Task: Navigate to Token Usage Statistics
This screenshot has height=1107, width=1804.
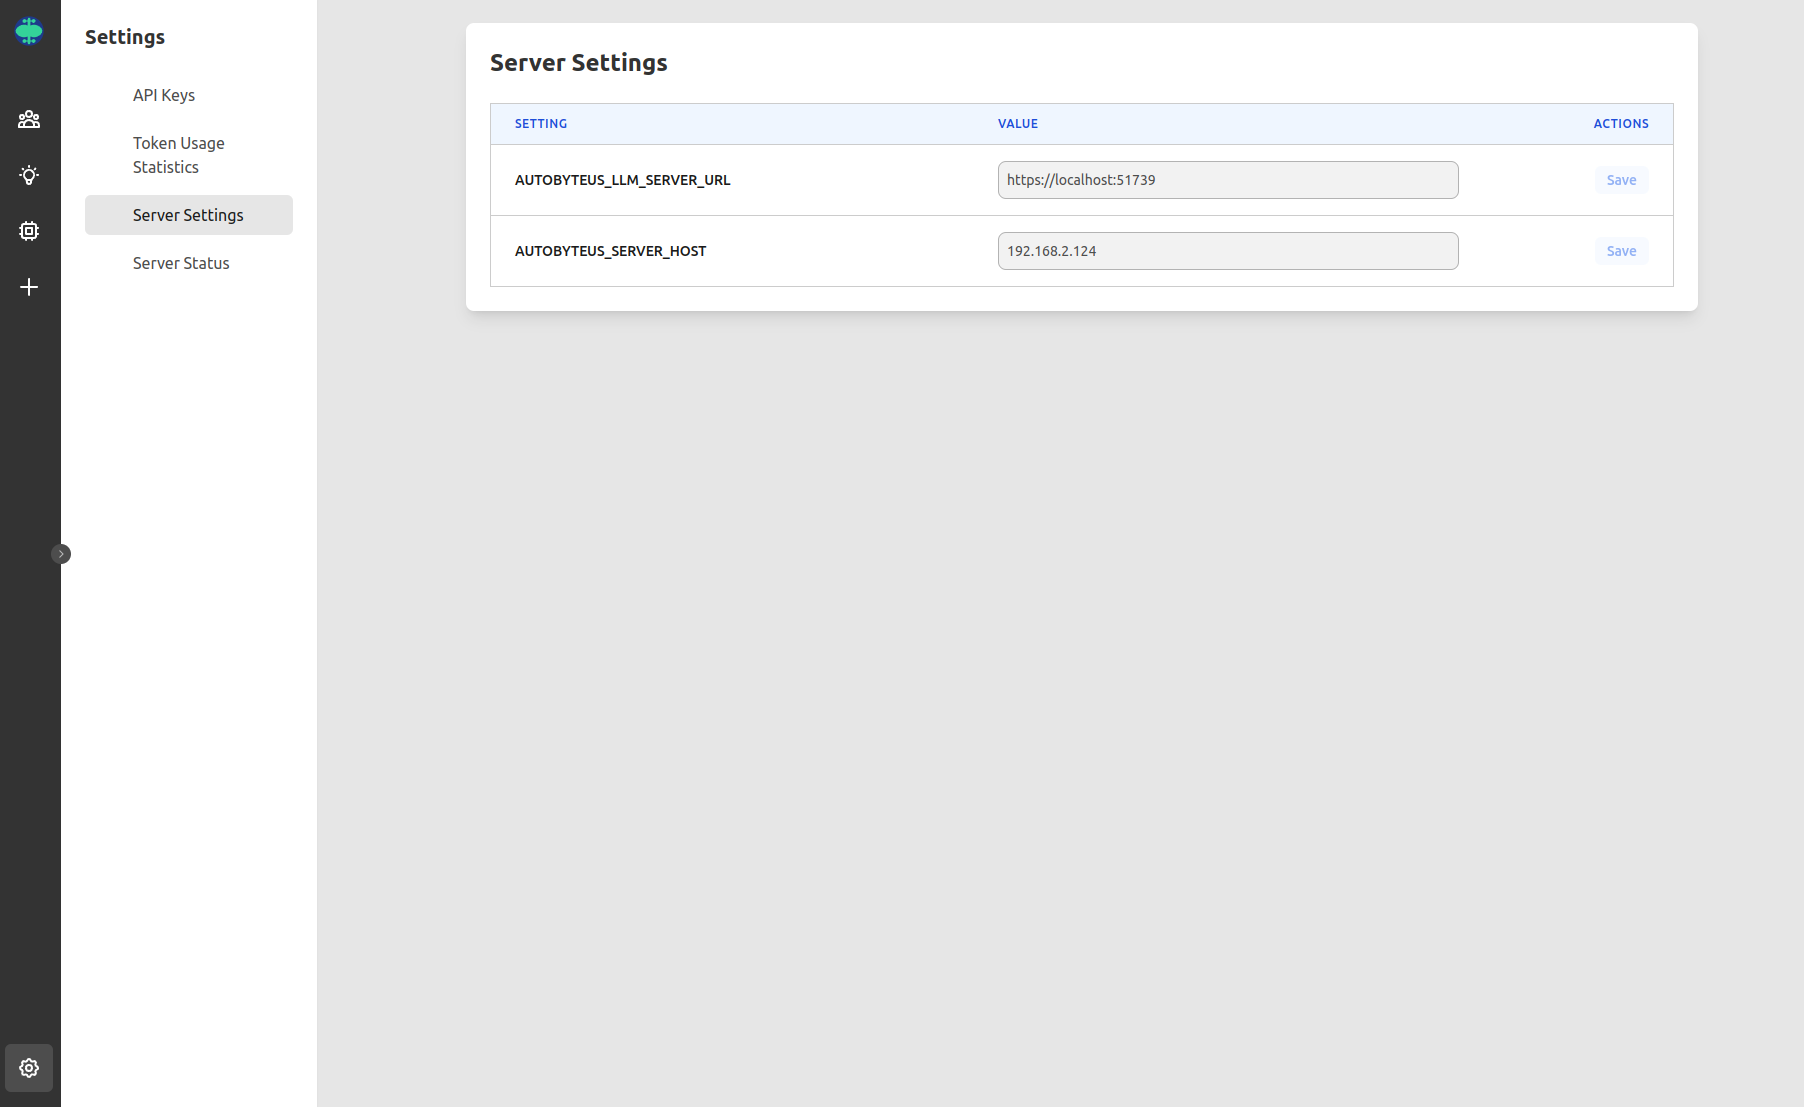Action: (x=178, y=155)
